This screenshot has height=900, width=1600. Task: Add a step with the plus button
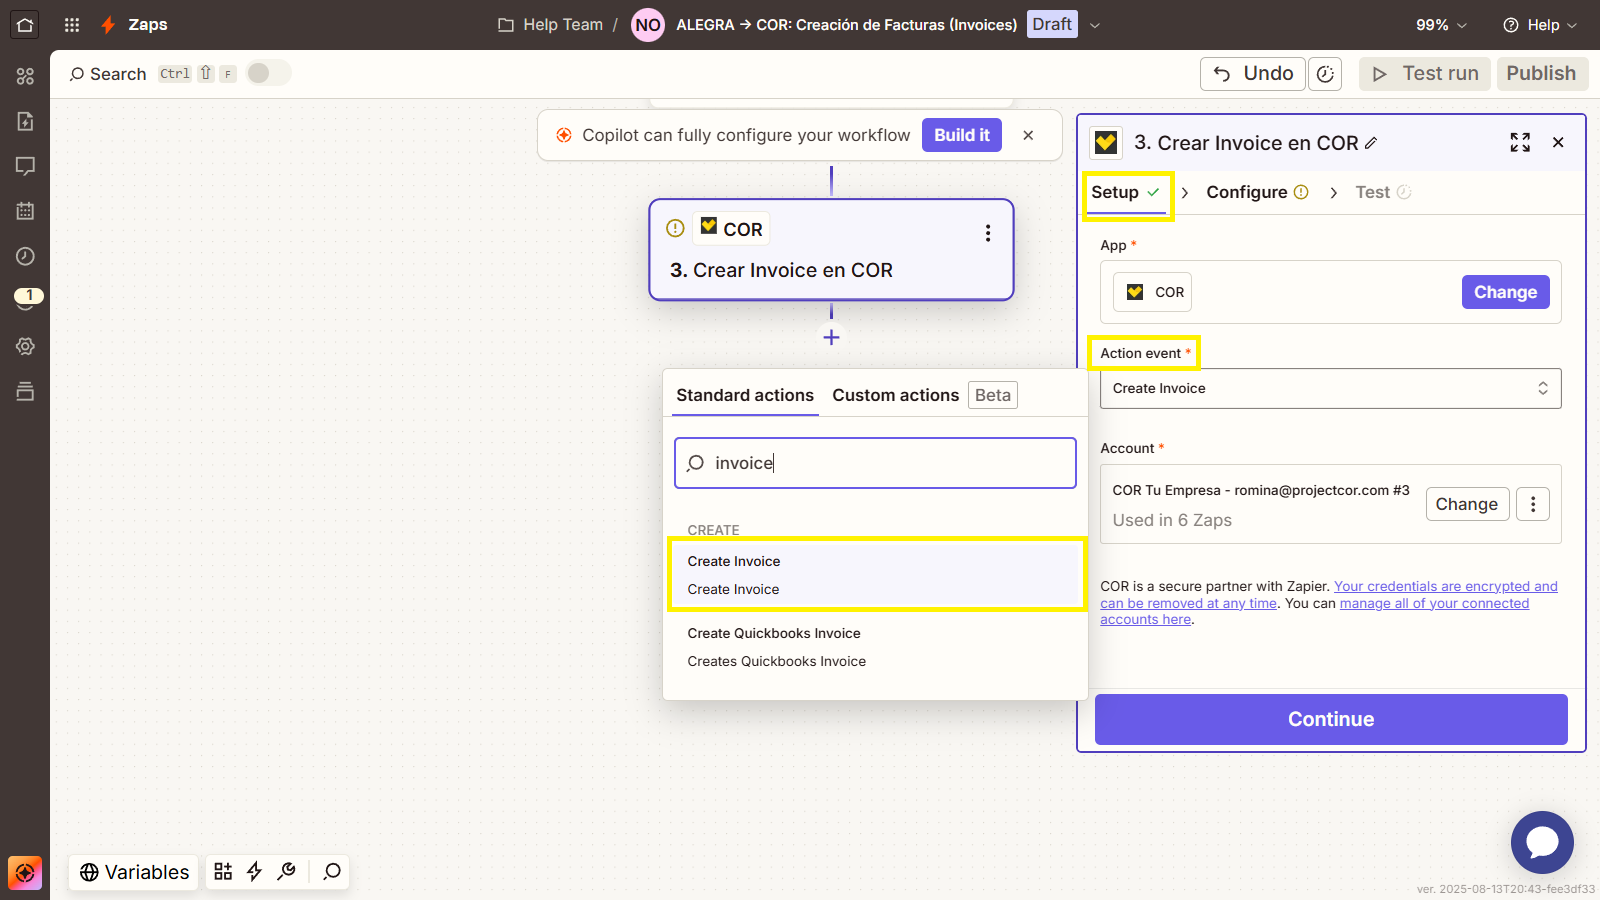[x=831, y=337]
